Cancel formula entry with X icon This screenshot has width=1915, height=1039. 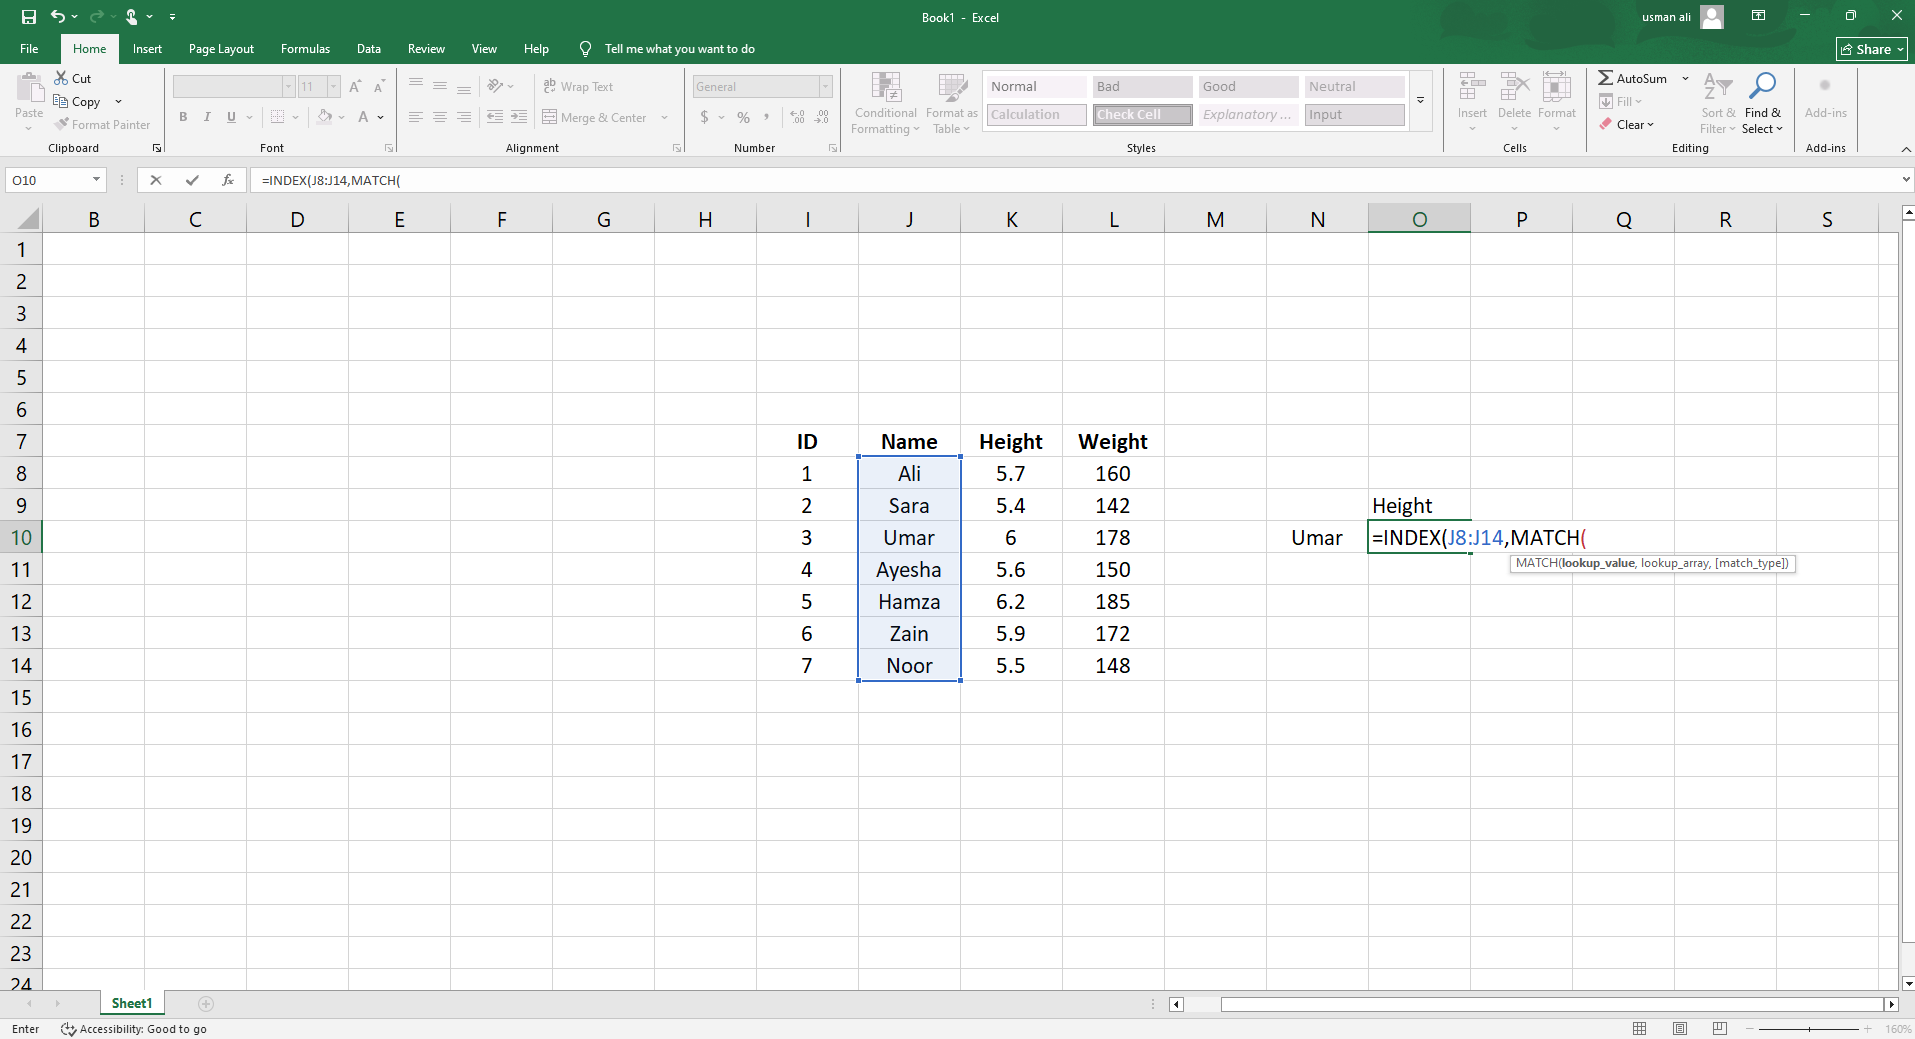[155, 180]
